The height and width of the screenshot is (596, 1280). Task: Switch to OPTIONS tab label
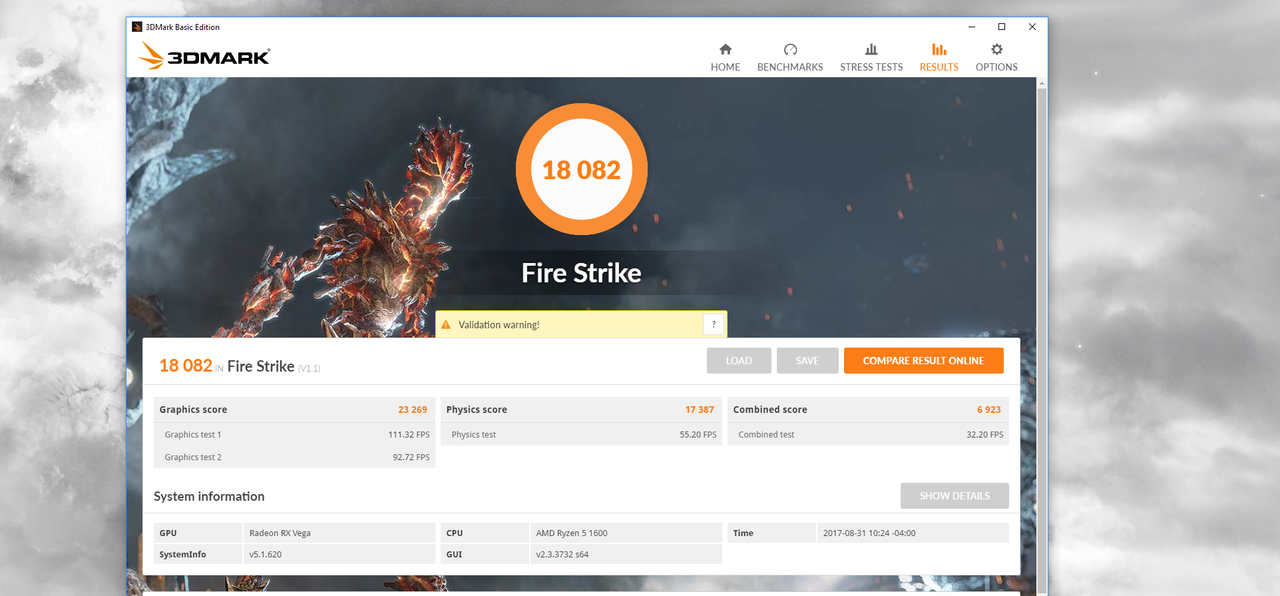(x=997, y=67)
